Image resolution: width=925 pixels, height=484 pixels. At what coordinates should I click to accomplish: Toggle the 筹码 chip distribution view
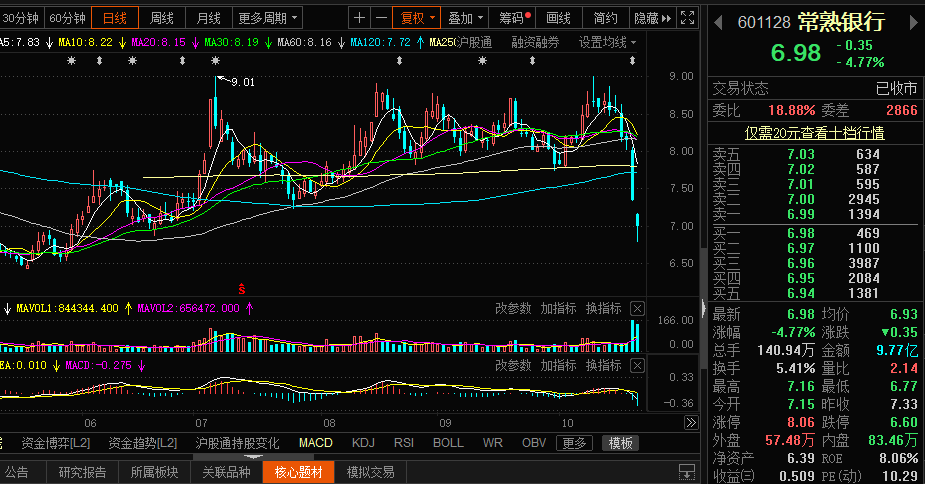[x=514, y=18]
